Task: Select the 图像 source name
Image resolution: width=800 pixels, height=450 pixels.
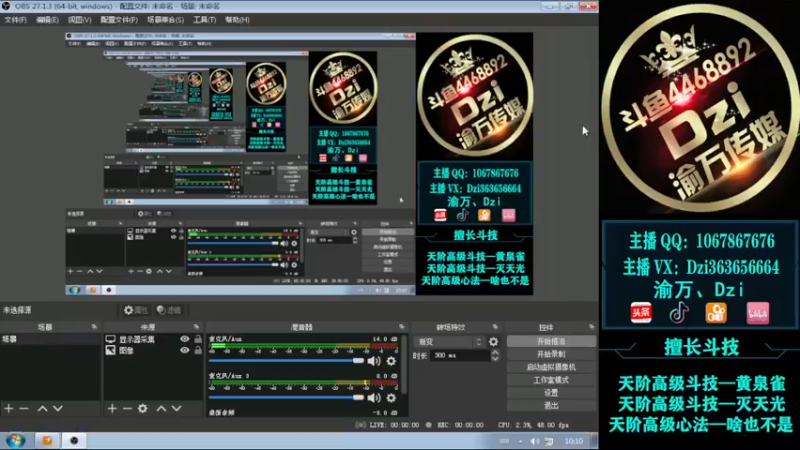Action: click(x=126, y=351)
